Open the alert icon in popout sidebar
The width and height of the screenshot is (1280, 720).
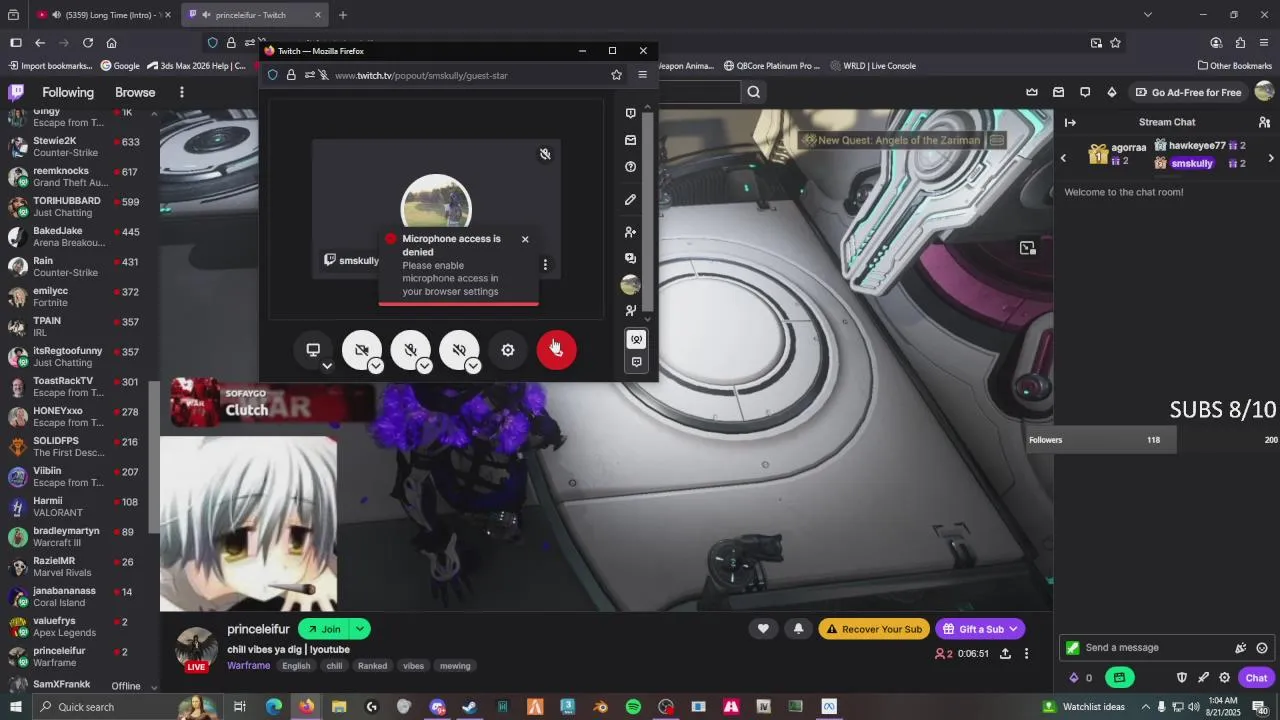tap(631, 113)
